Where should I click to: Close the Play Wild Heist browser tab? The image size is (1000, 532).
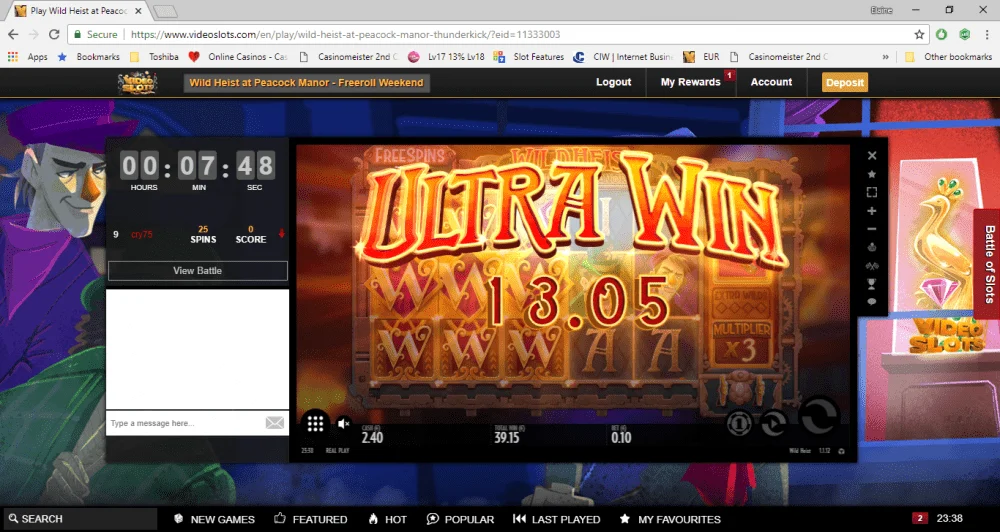click(x=138, y=11)
